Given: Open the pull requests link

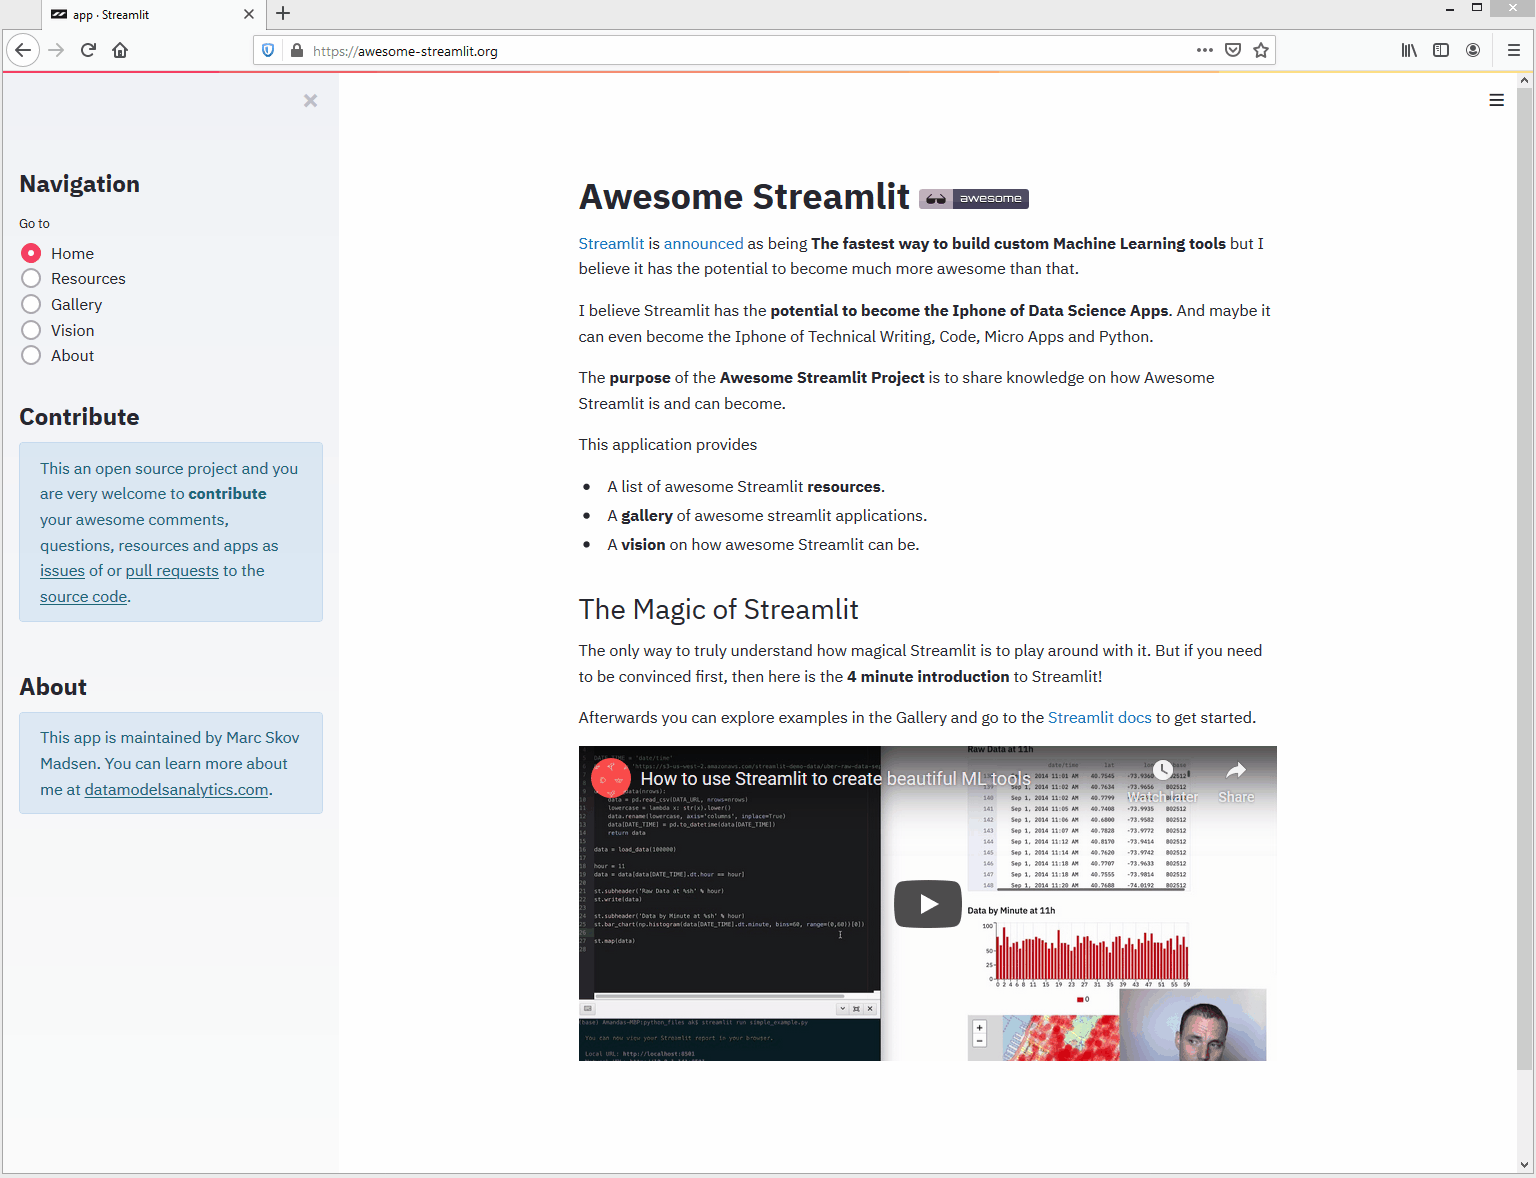Looking at the screenshot, I should click(x=172, y=570).
